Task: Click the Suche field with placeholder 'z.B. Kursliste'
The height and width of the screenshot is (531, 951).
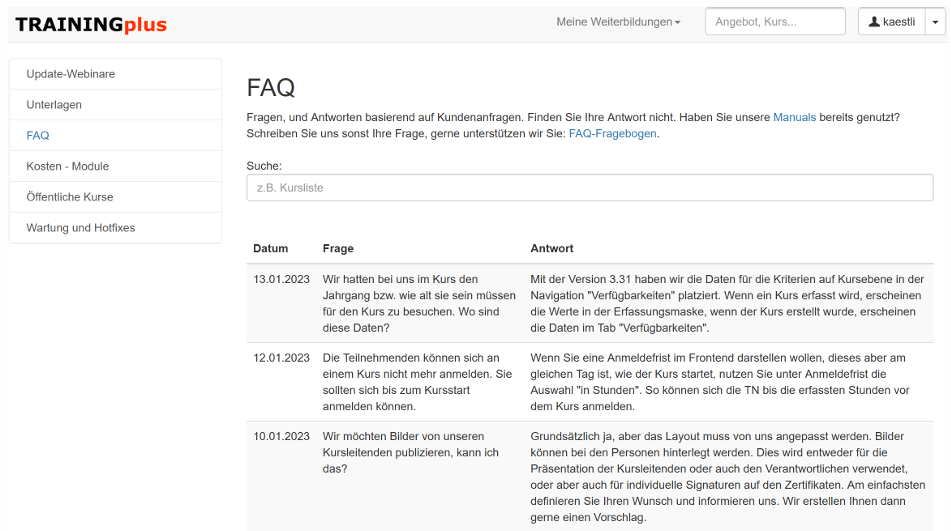Action: pyautogui.click(x=590, y=188)
